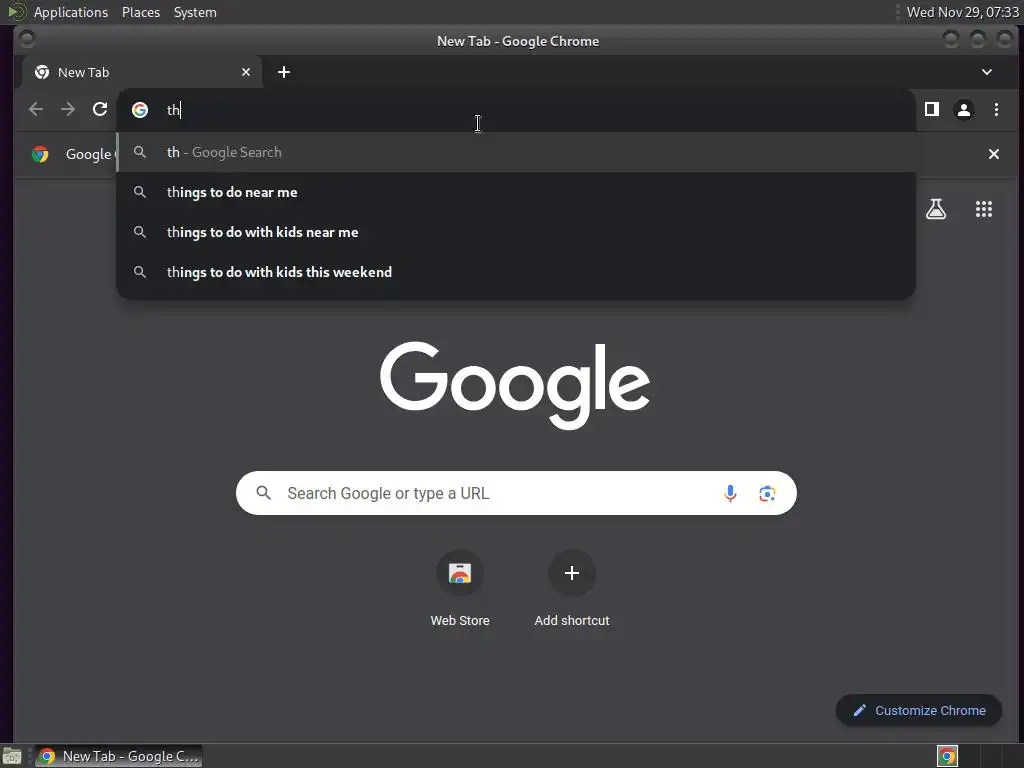The height and width of the screenshot is (768, 1024).
Task: Select the New Tab tab
Action: (x=142, y=72)
